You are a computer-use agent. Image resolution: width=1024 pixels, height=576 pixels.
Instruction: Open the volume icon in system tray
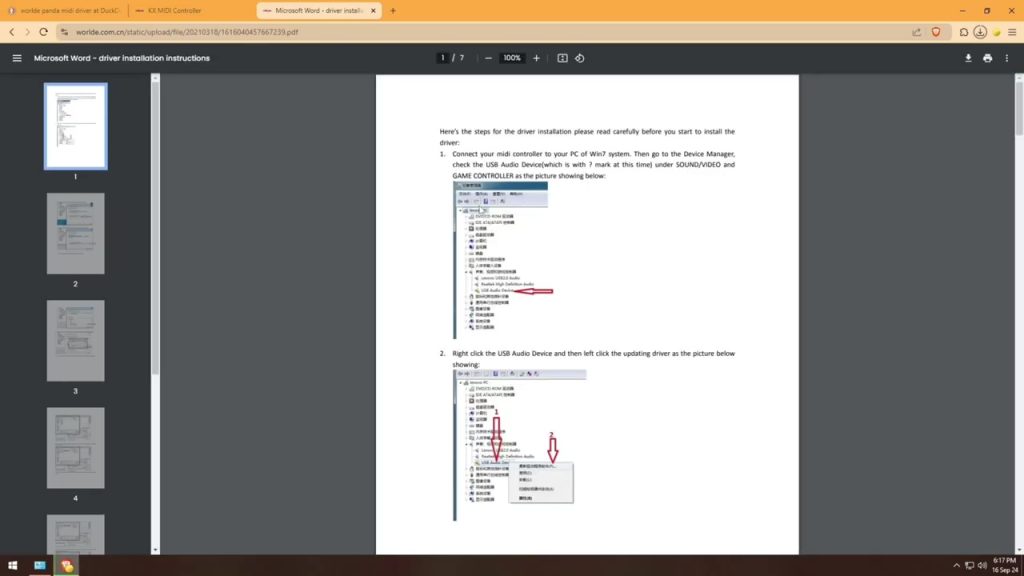(x=982, y=566)
